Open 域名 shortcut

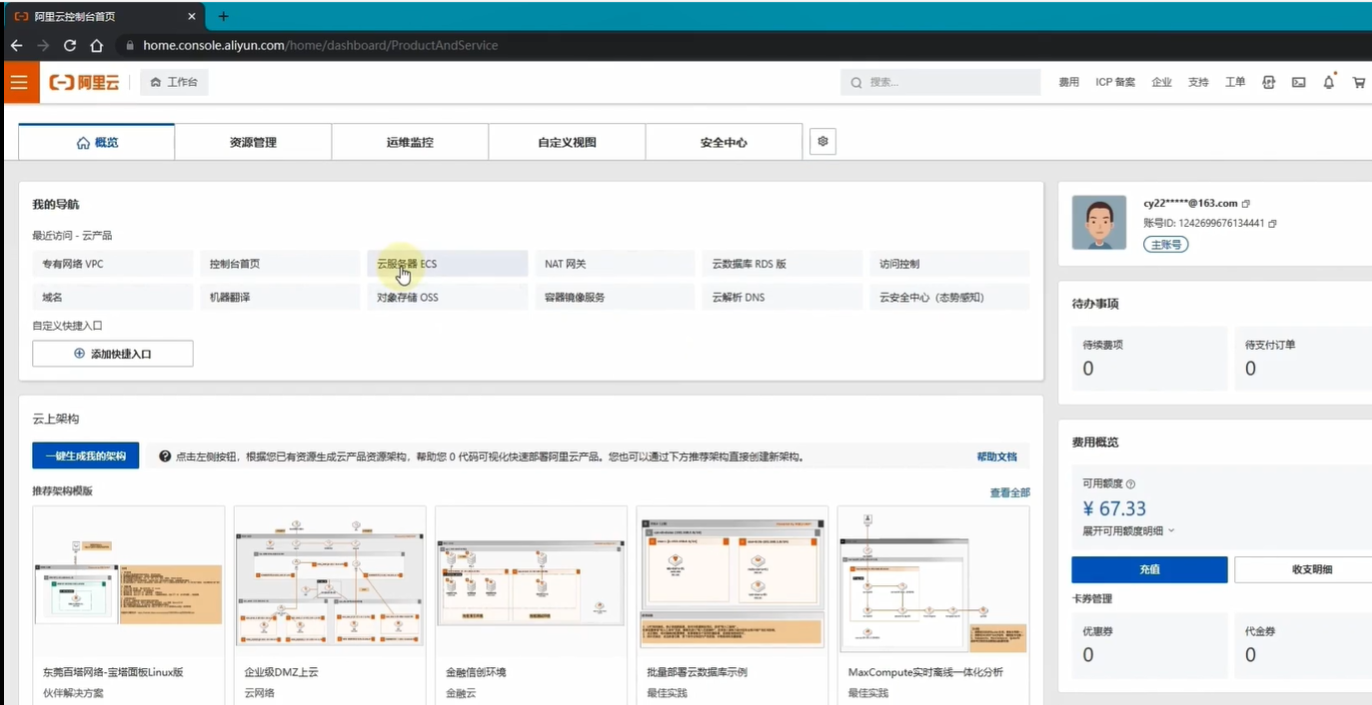113,297
